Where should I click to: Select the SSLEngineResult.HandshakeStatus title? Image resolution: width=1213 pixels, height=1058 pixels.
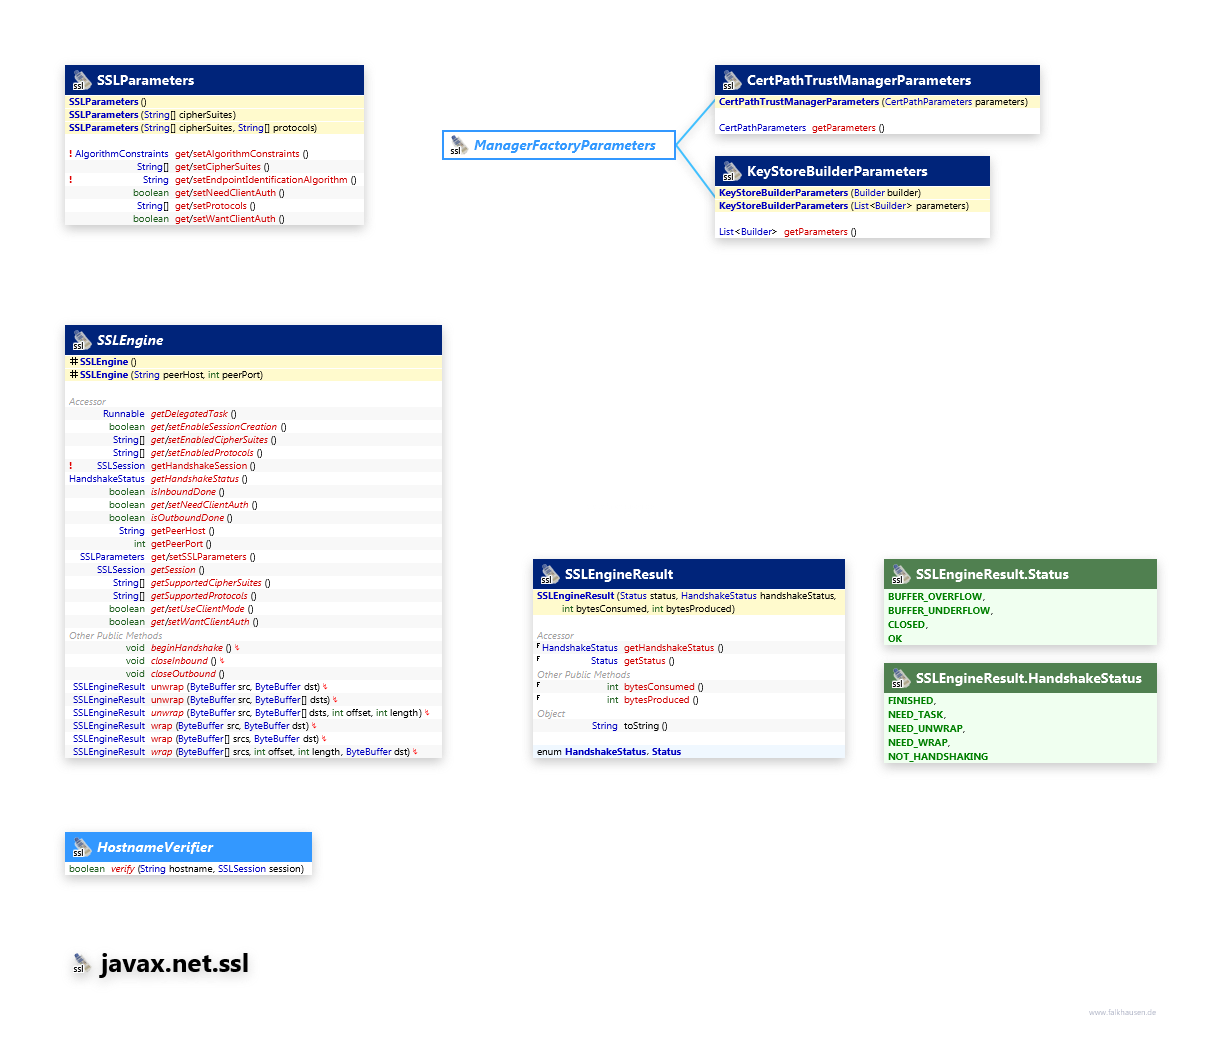[1029, 678]
